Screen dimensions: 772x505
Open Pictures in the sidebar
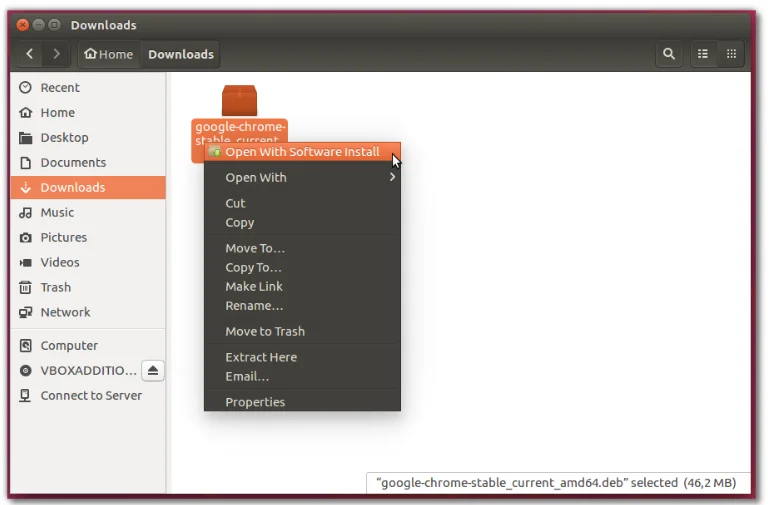[x=88, y=238]
